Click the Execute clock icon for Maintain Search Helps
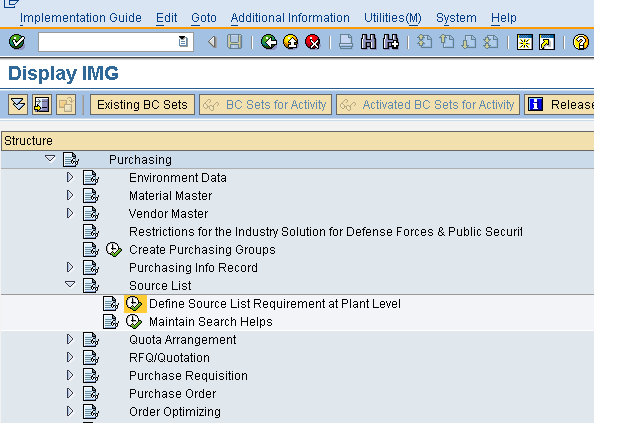Viewport: 640px width, 423px height. click(134, 322)
